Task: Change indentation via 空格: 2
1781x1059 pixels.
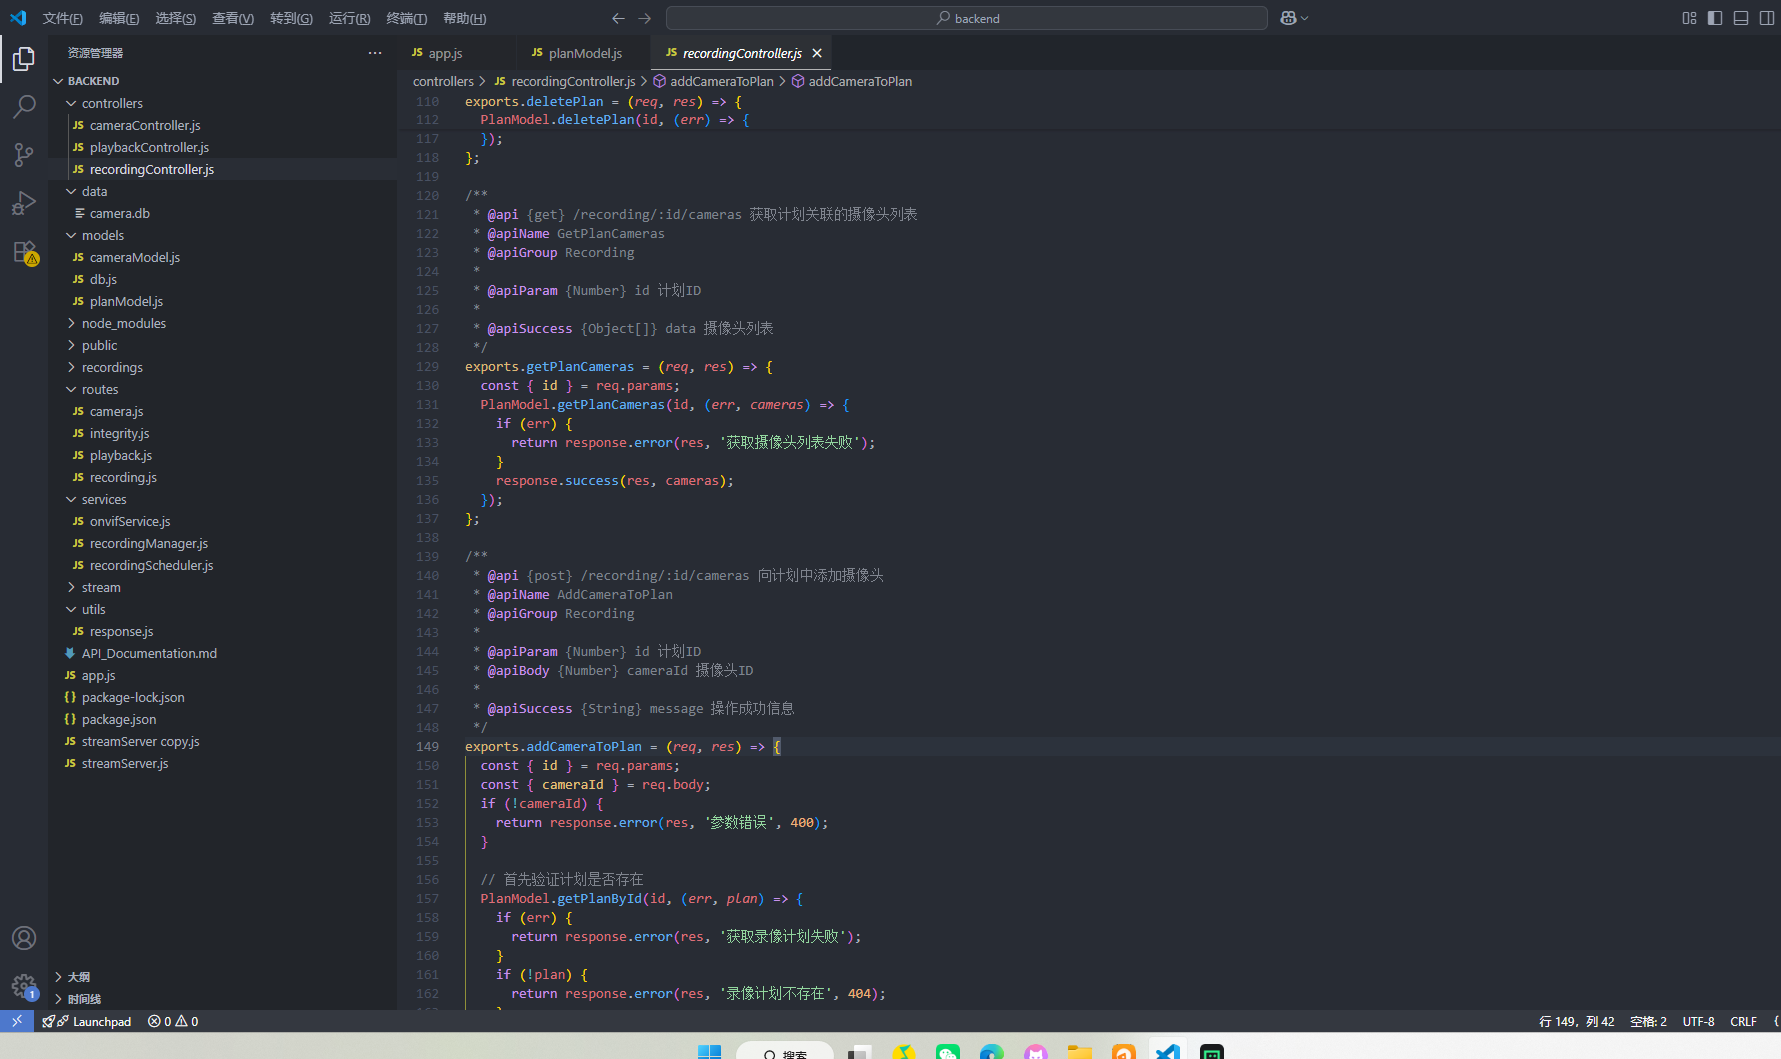Action: coord(1648,1021)
